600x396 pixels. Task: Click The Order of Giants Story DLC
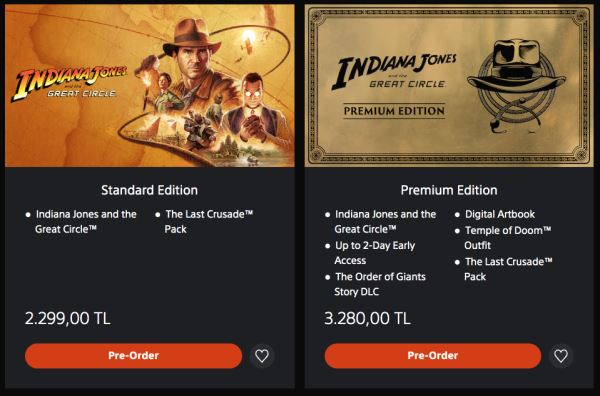pyautogui.click(x=380, y=284)
